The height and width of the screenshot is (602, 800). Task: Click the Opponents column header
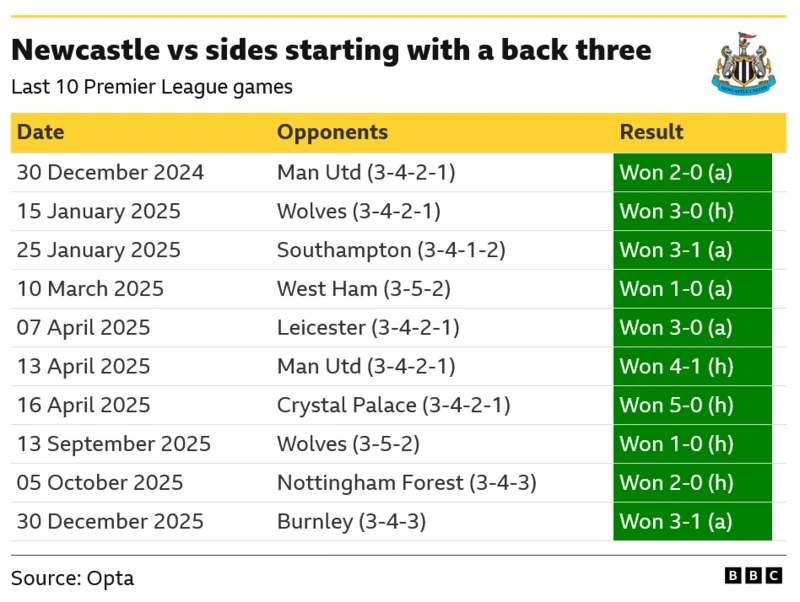[332, 132]
